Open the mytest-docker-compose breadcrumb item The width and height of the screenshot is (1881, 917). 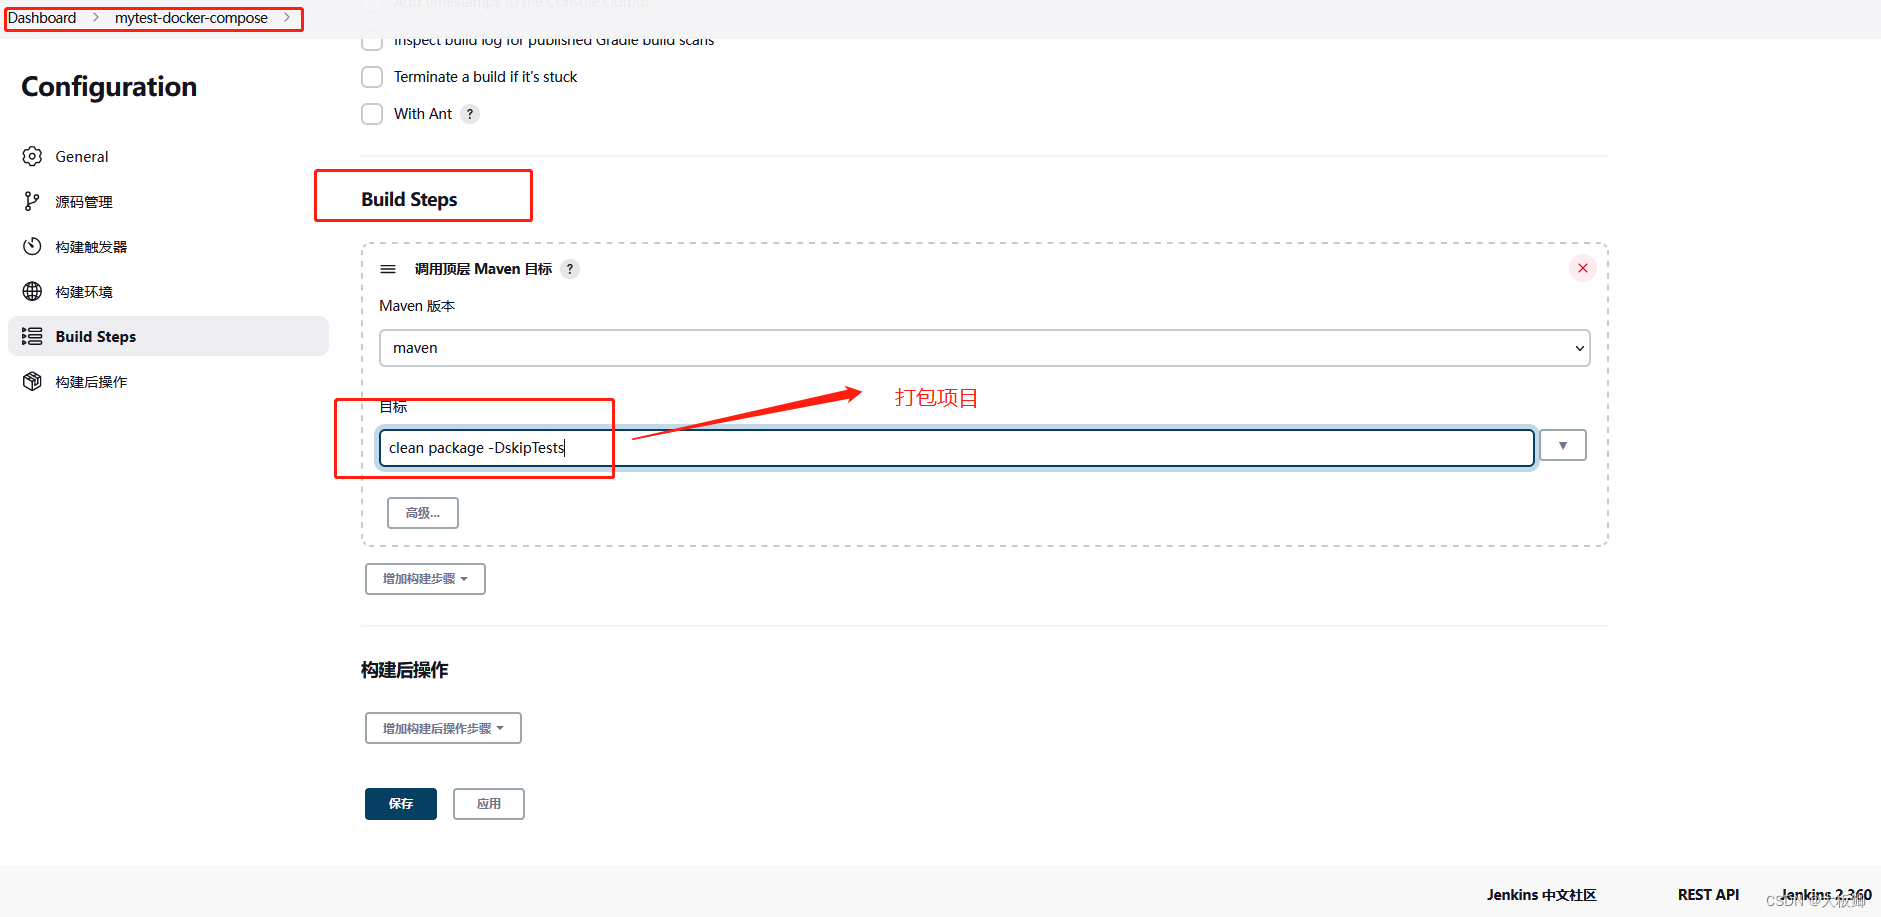tap(191, 17)
